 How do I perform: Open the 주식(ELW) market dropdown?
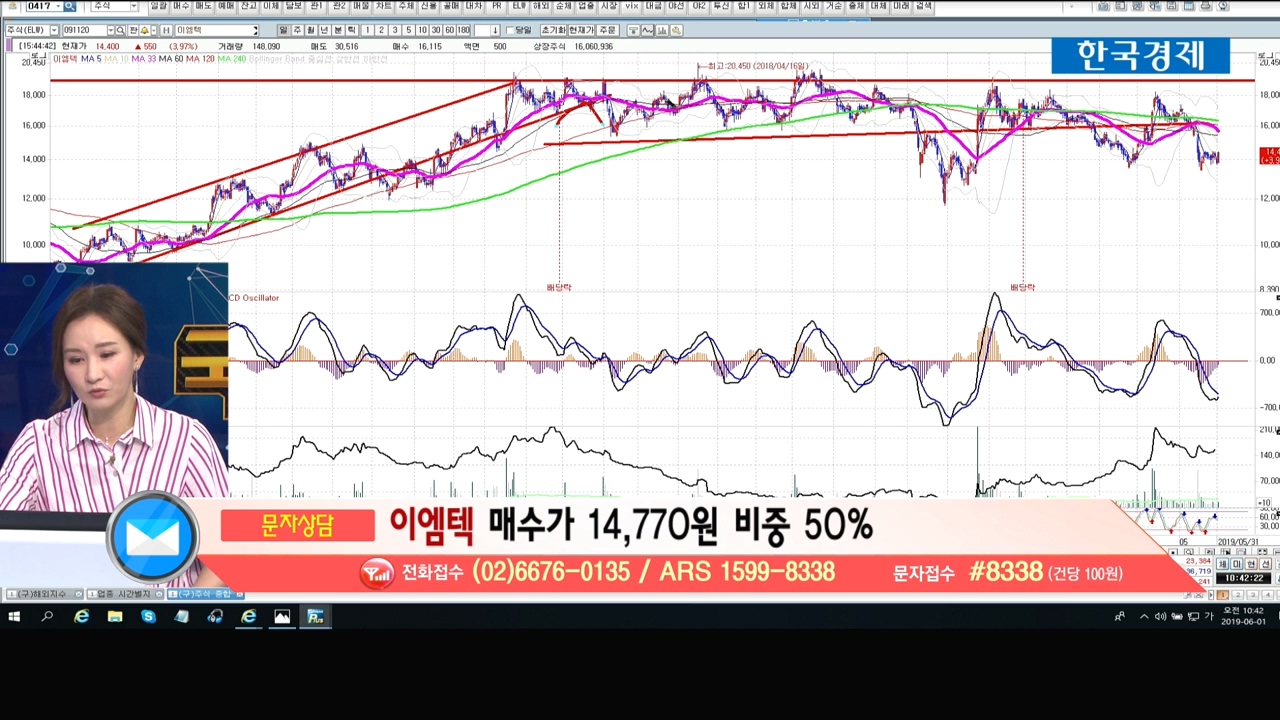tap(54, 31)
